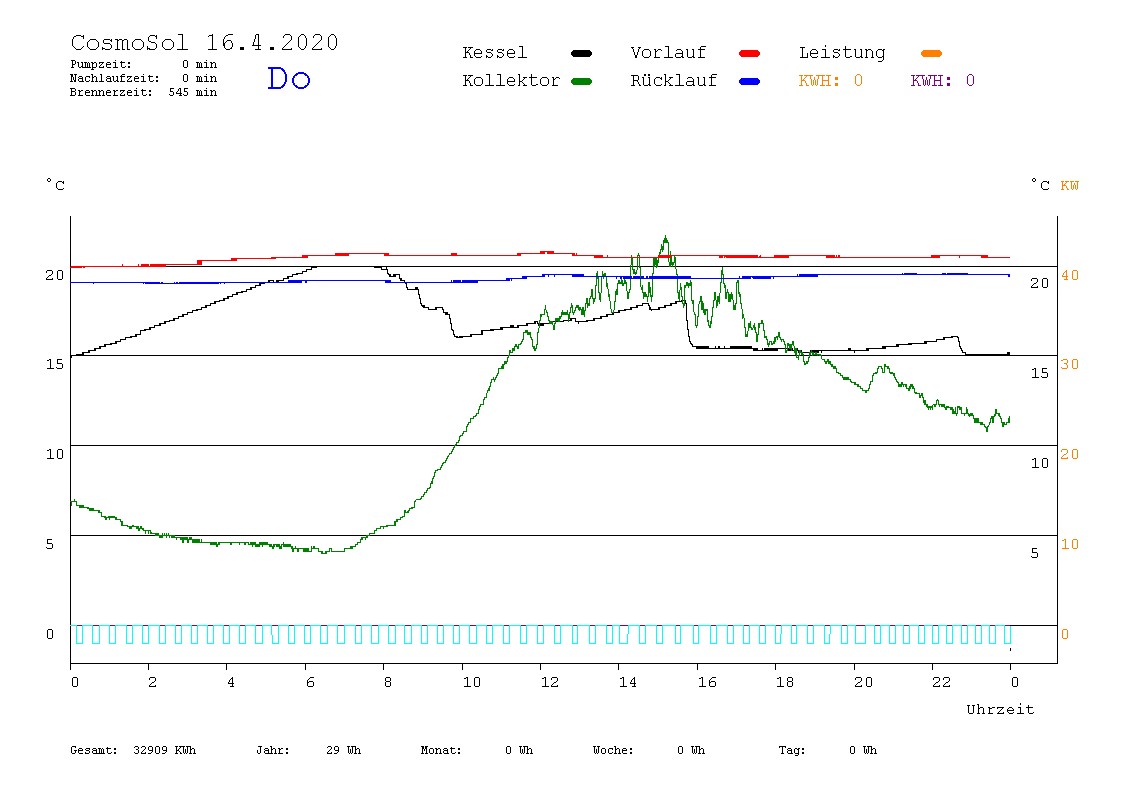
Task: Select the title 'CosmoSol 16.4.2020'
Action: click(x=204, y=42)
